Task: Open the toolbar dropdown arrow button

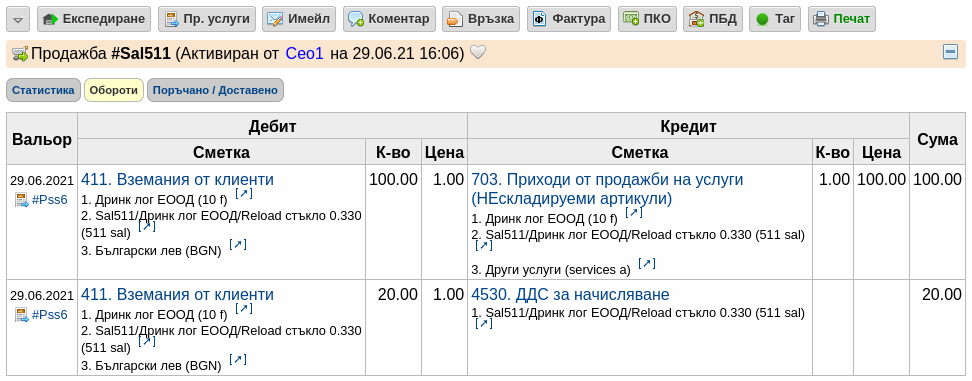Action: point(18,19)
